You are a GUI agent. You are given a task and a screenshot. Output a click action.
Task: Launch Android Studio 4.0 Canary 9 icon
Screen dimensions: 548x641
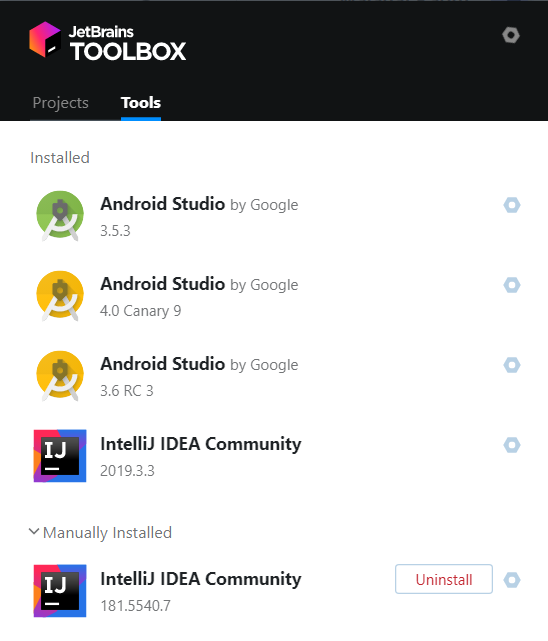click(60, 296)
